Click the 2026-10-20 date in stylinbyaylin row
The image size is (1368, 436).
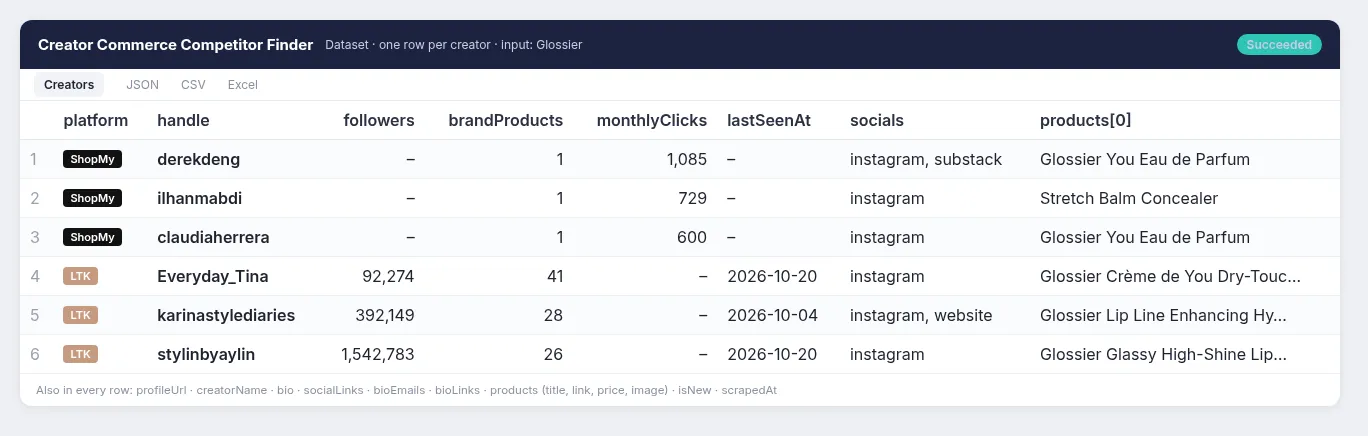coord(772,354)
